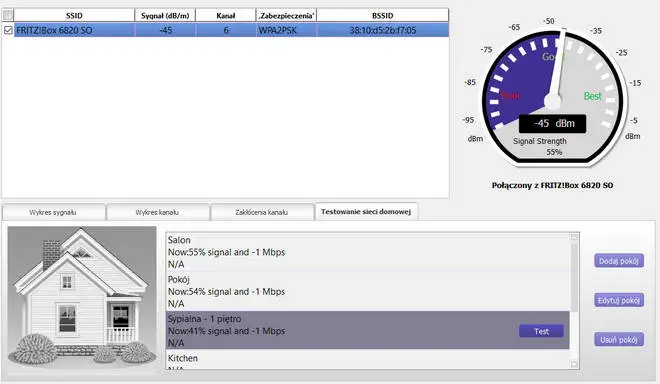This screenshot has width=660, height=384.
Task: Click the BSSID 38:10:d5:2b:f7:05 cell
Action: (383, 30)
